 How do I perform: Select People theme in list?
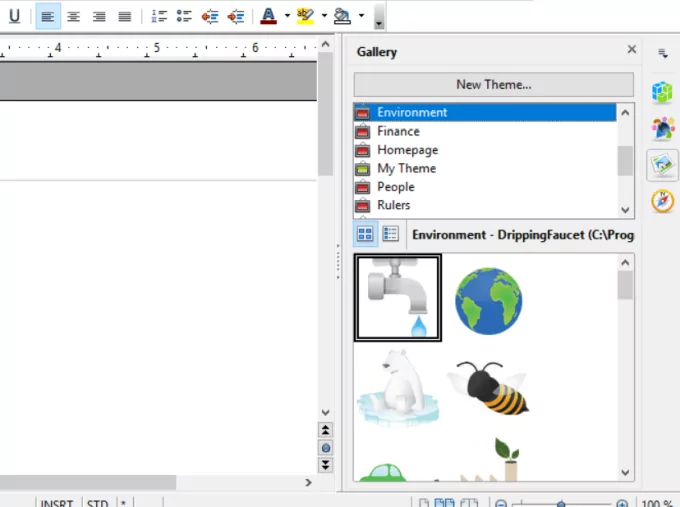(485, 187)
